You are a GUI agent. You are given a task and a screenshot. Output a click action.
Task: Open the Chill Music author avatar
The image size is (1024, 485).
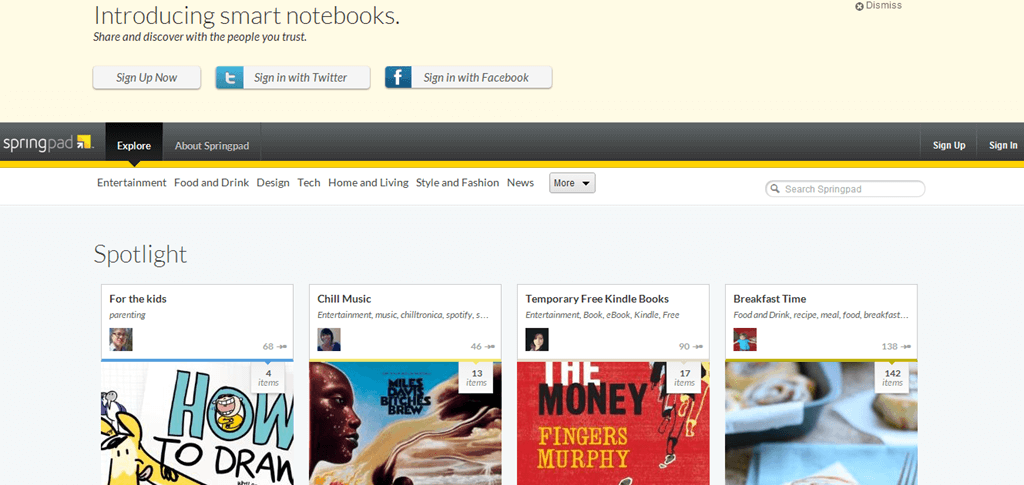click(x=329, y=339)
